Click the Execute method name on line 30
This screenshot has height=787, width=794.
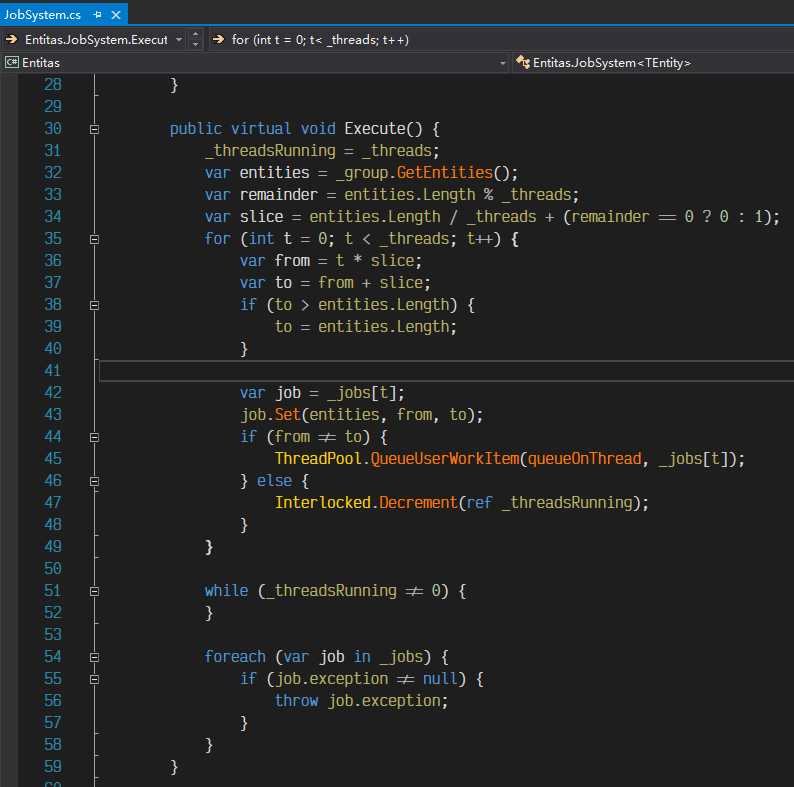[x=375, y=129]
